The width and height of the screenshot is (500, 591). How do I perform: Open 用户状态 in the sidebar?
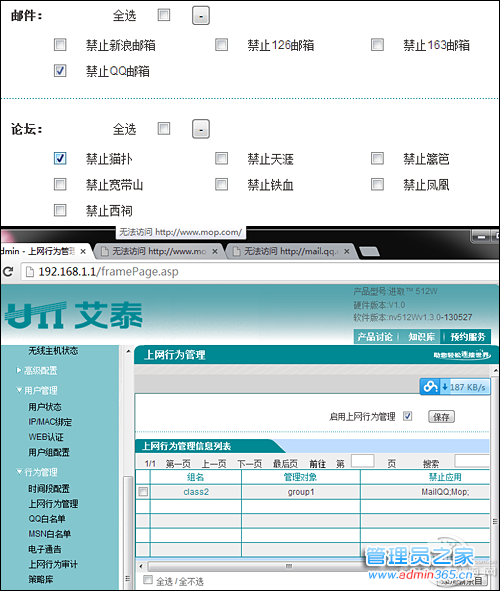(45, 407)
